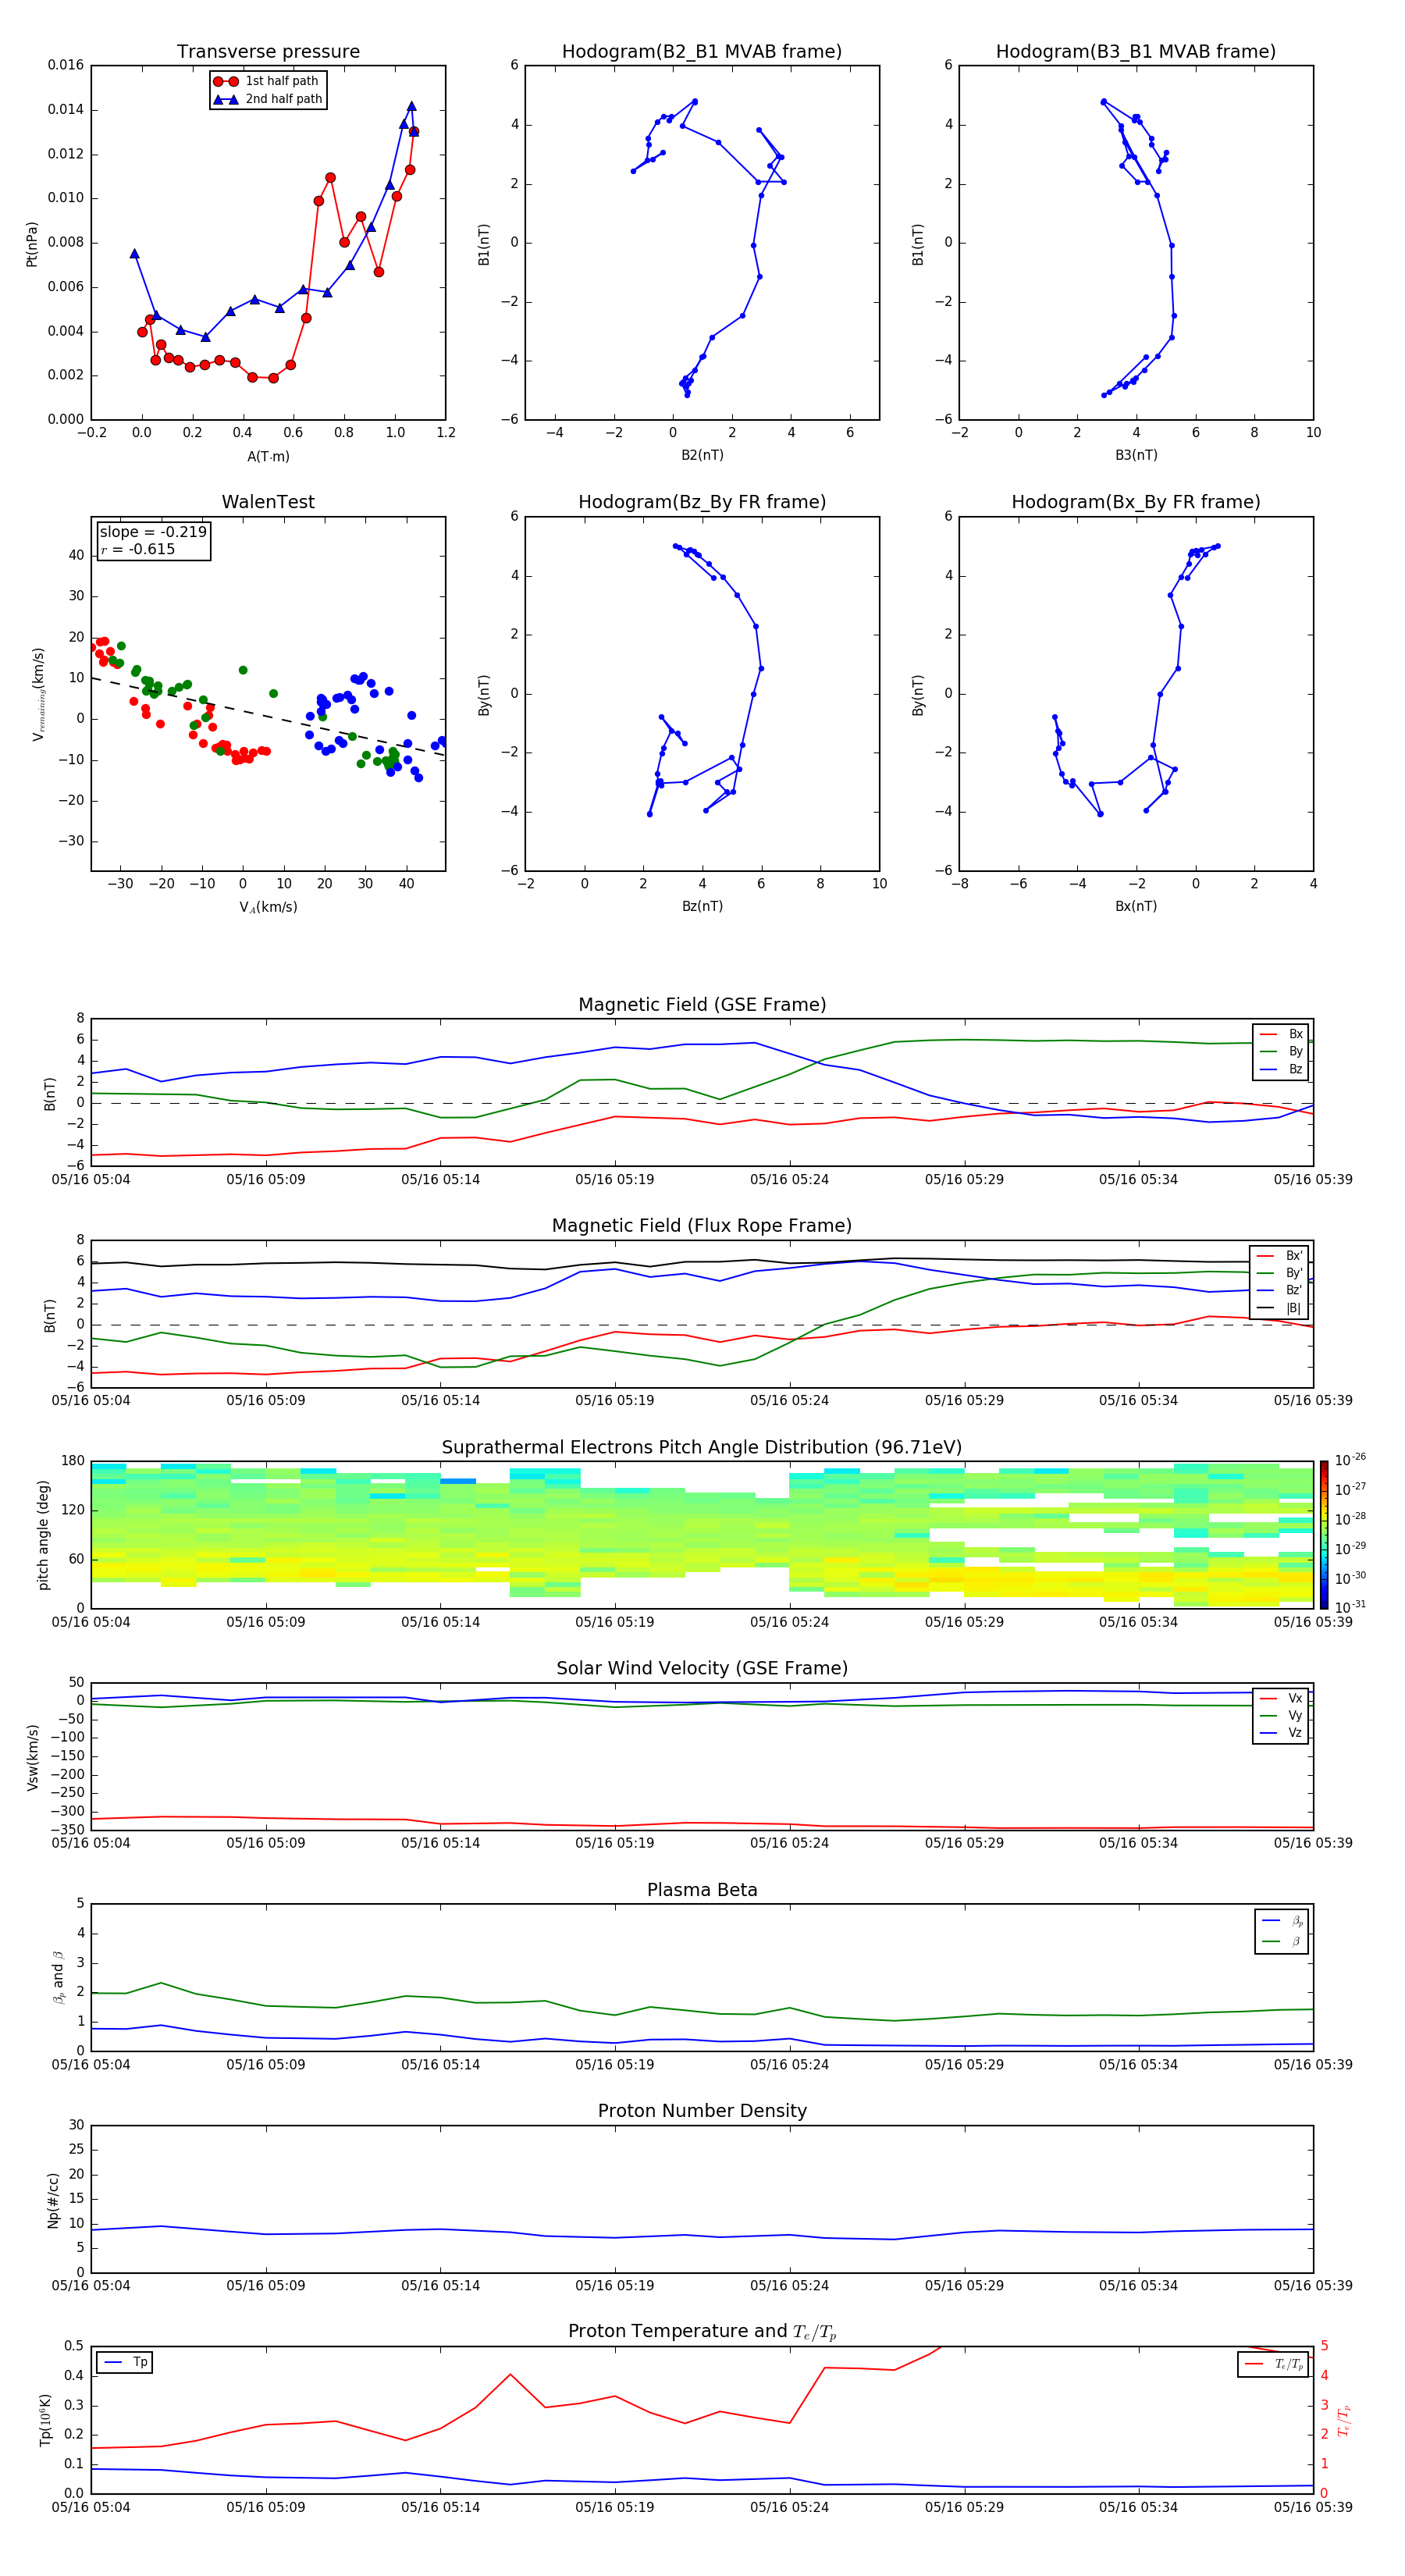This screenshot has height=2576, width=1405.
Task: Click 'Hodogram(B3_B1 MVAB frame)' title
Action: pyautogui.click(x=1136, y=51)
